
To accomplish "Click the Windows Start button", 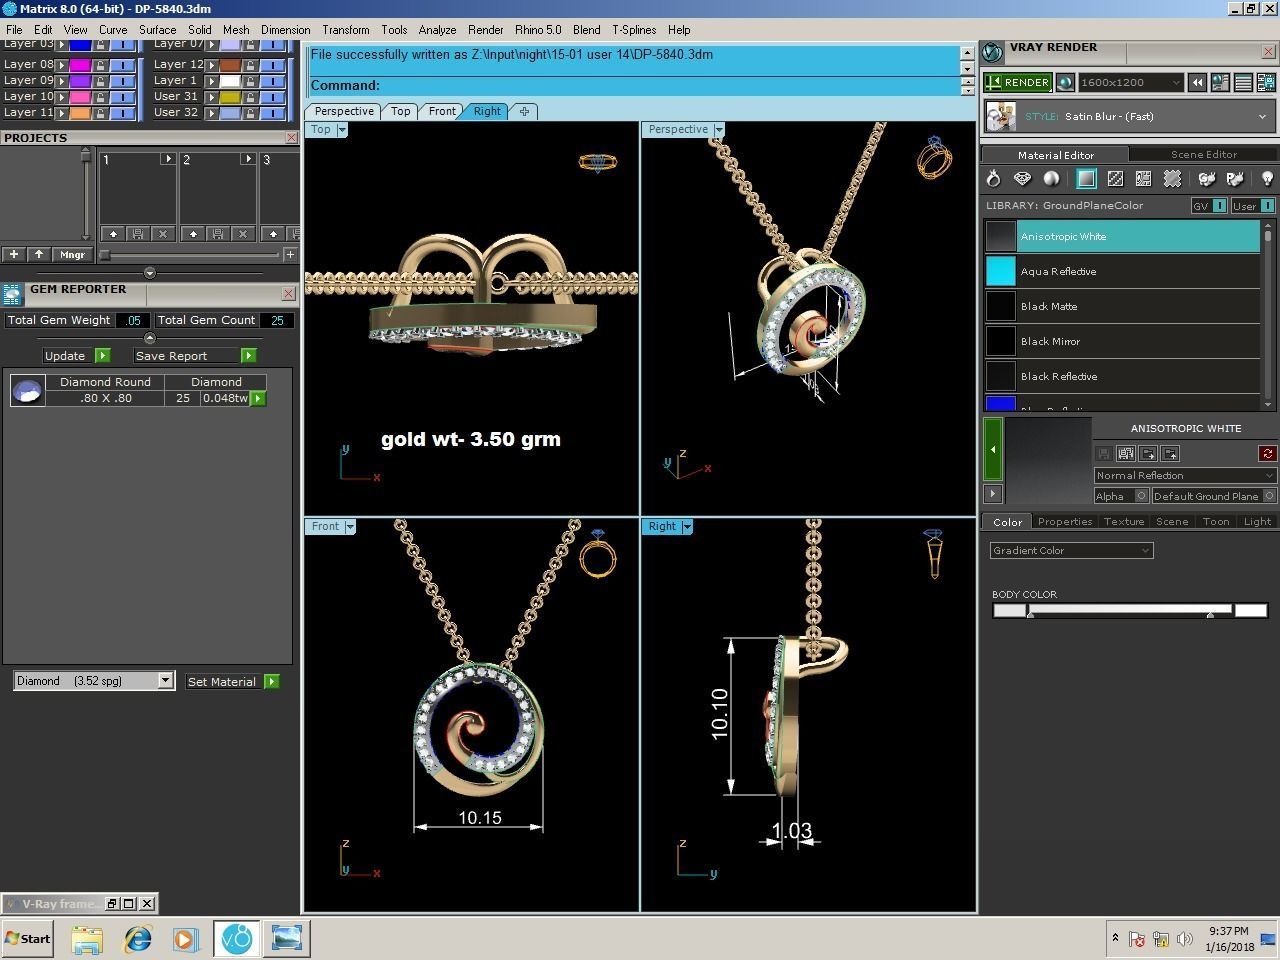I will [27, 938].
